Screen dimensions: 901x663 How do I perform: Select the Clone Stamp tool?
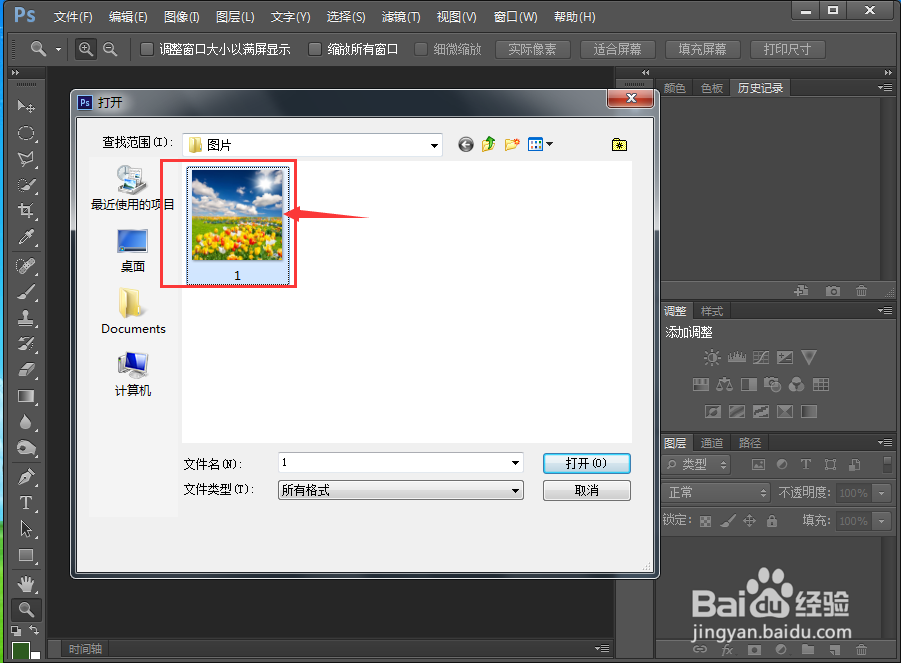coord(26,318)
